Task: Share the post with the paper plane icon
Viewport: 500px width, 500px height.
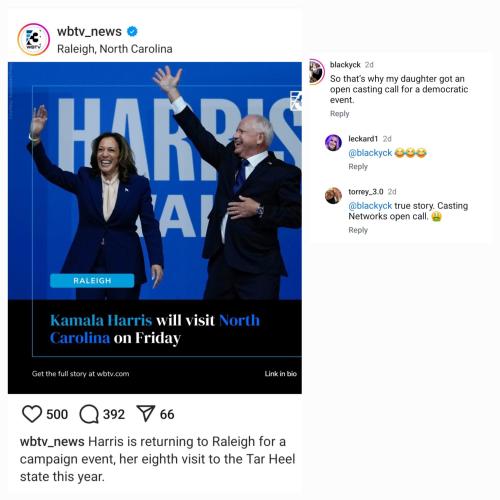Action: click(146, 414)
